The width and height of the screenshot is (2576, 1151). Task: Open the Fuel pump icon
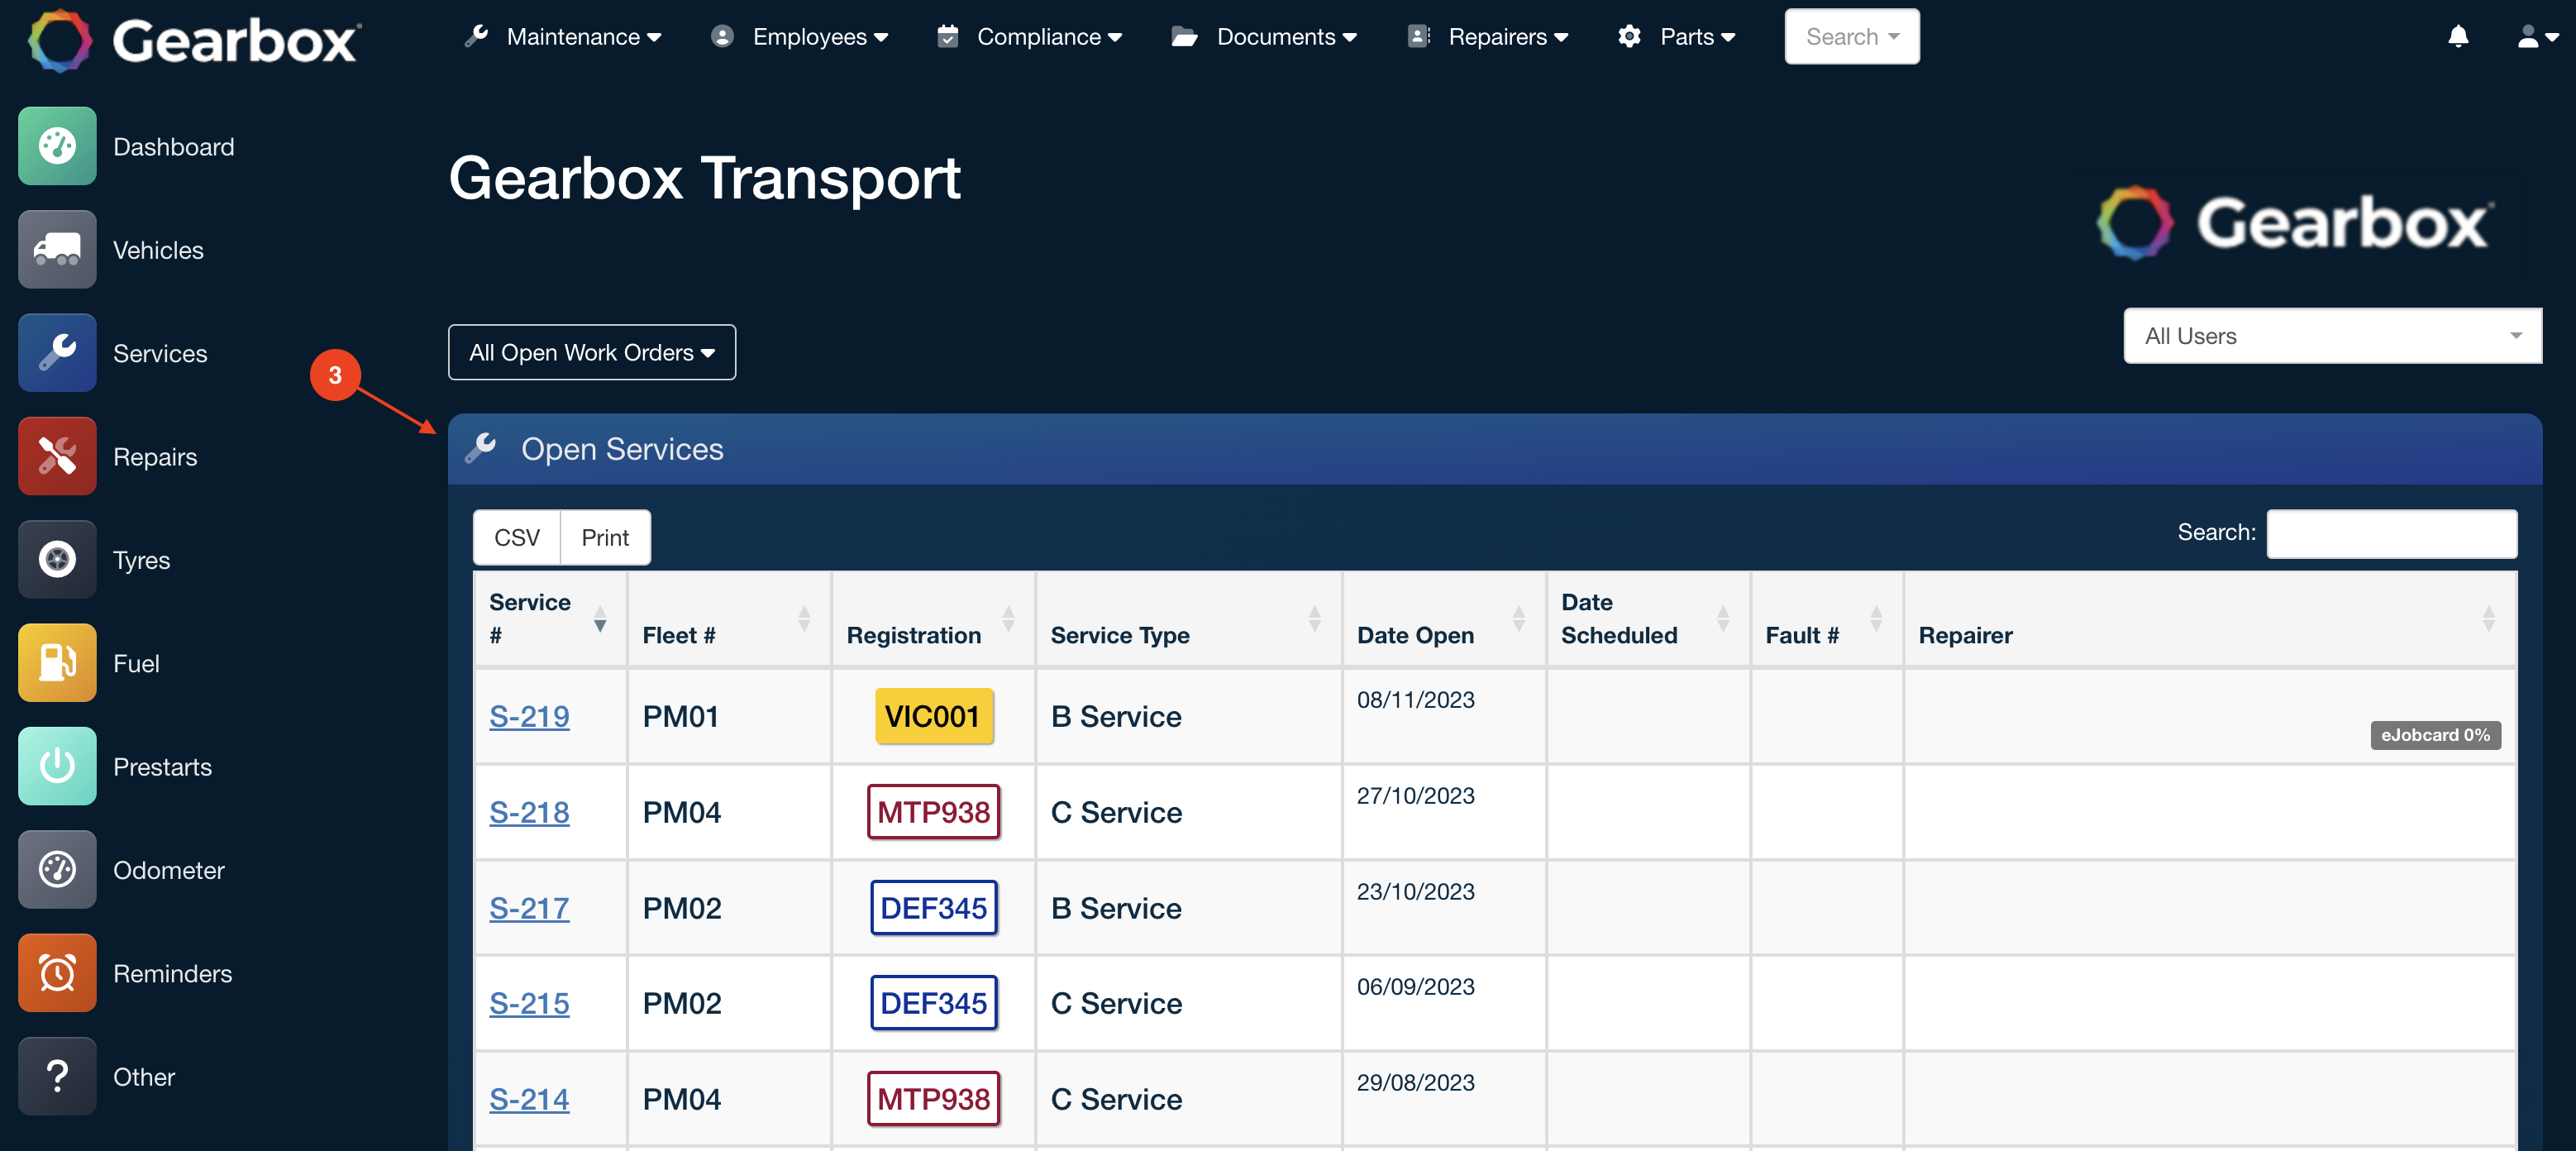point(57,663)
